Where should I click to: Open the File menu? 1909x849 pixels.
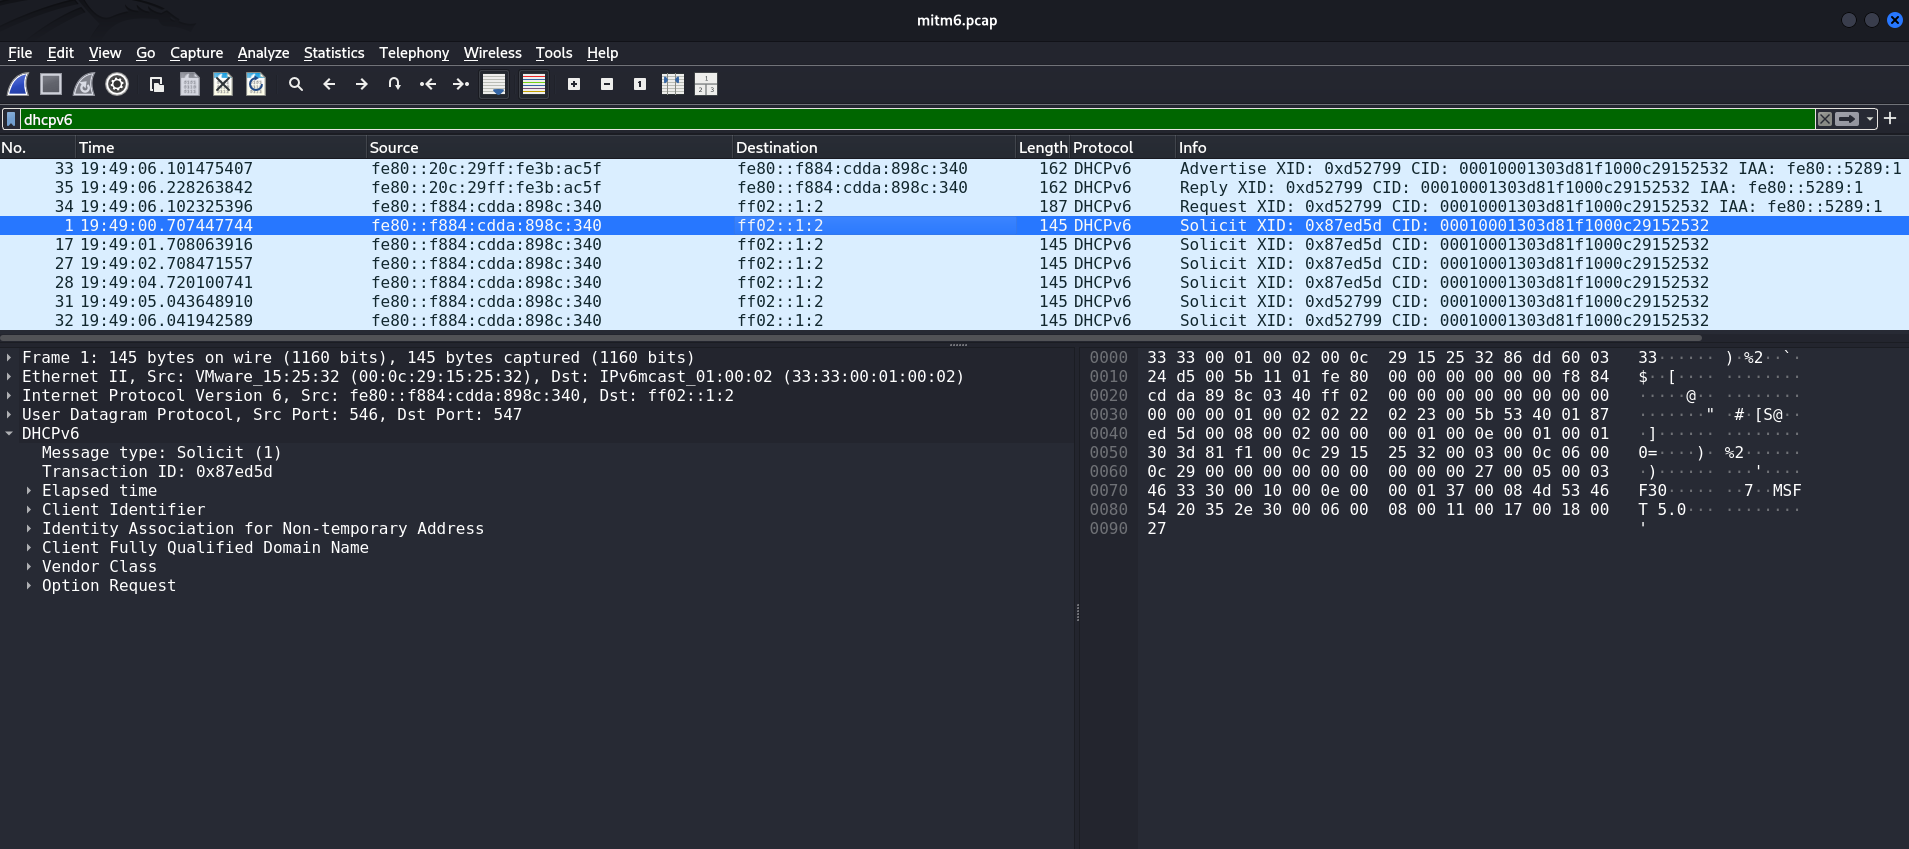[x=20, y=53]
